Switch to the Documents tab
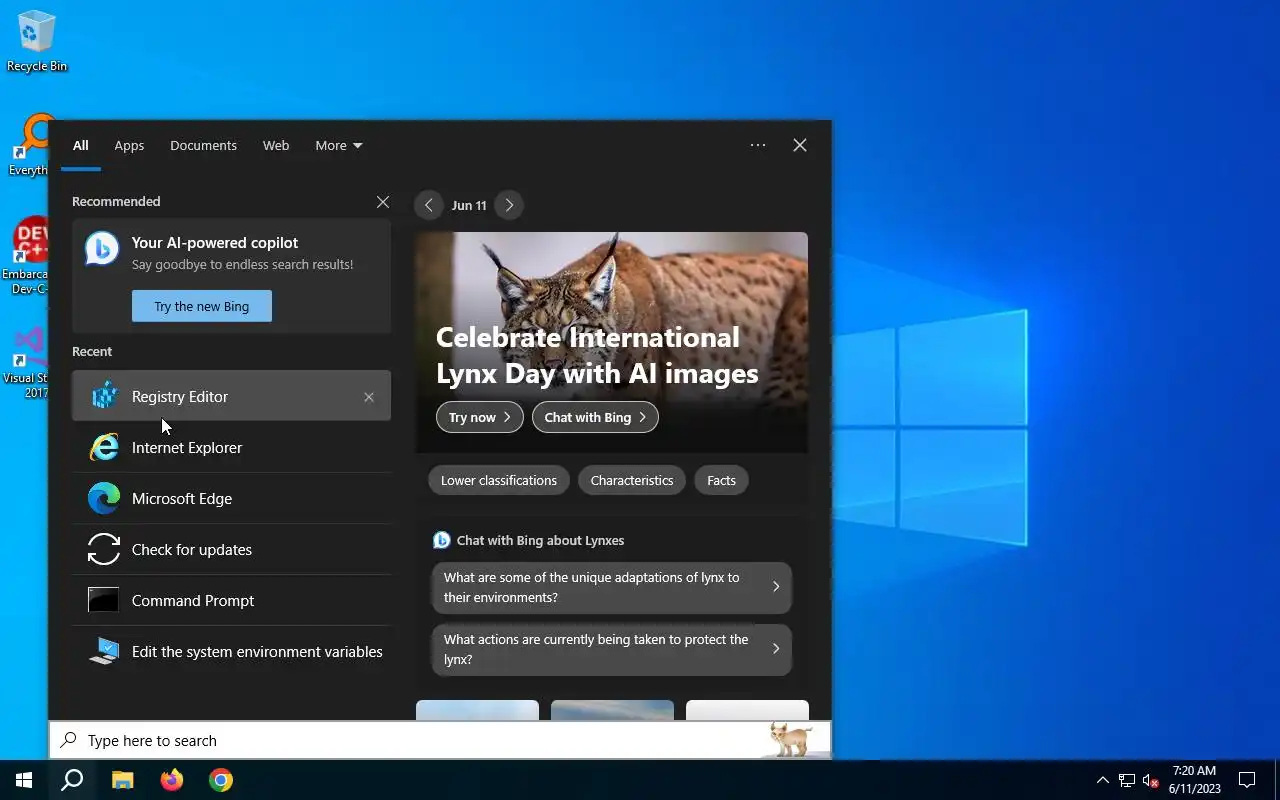 tap(203, 145)
